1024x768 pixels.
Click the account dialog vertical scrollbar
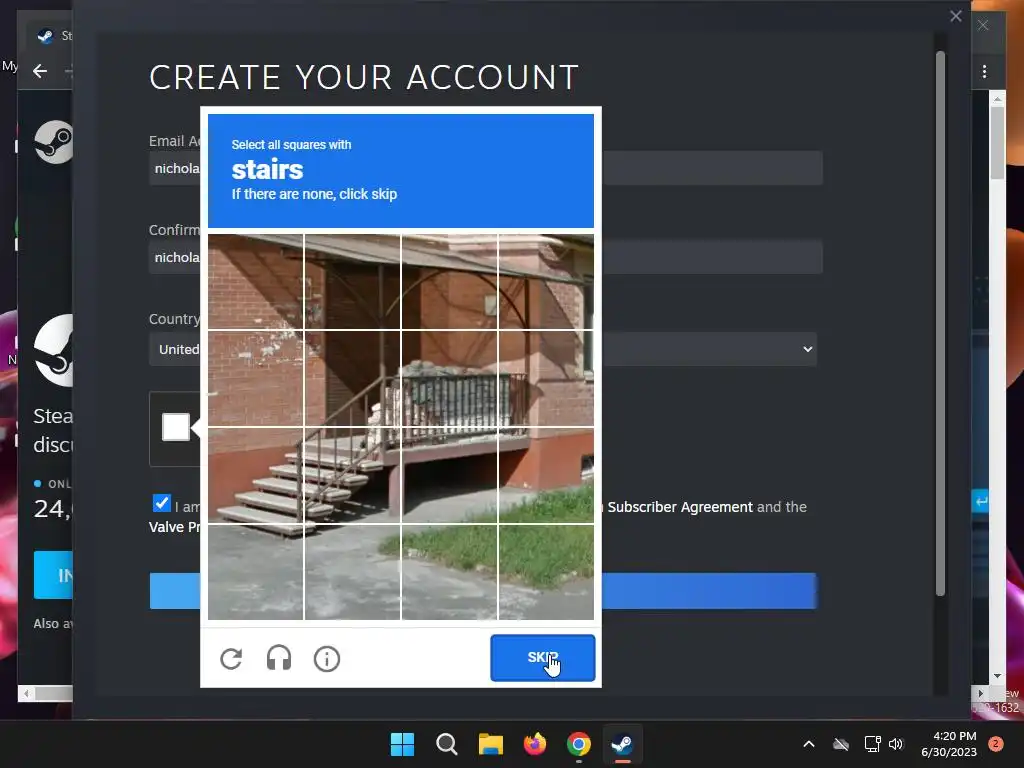[x=940, y=323]
